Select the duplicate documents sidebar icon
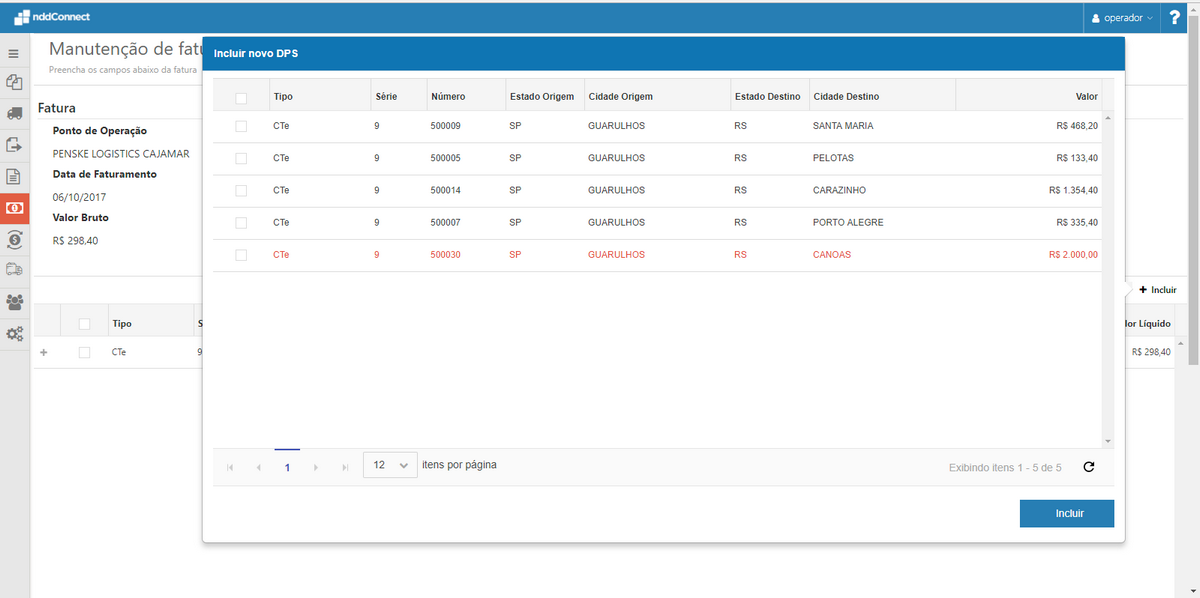Viewport: 1200px width, 598px height. click(14, 82)
